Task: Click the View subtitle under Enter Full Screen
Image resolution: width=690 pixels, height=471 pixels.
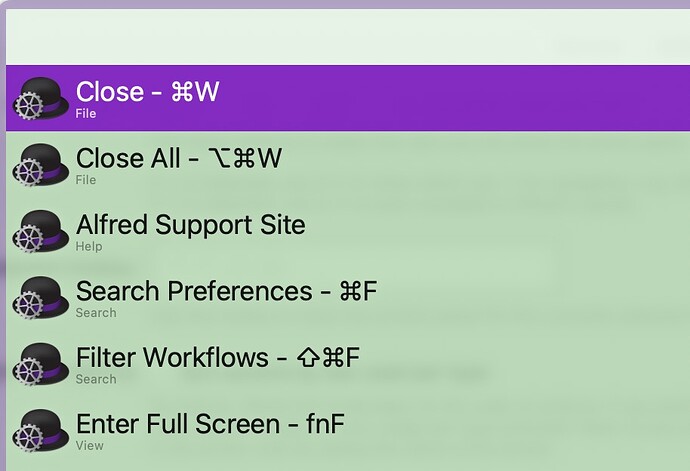Action: click(90, 446)
